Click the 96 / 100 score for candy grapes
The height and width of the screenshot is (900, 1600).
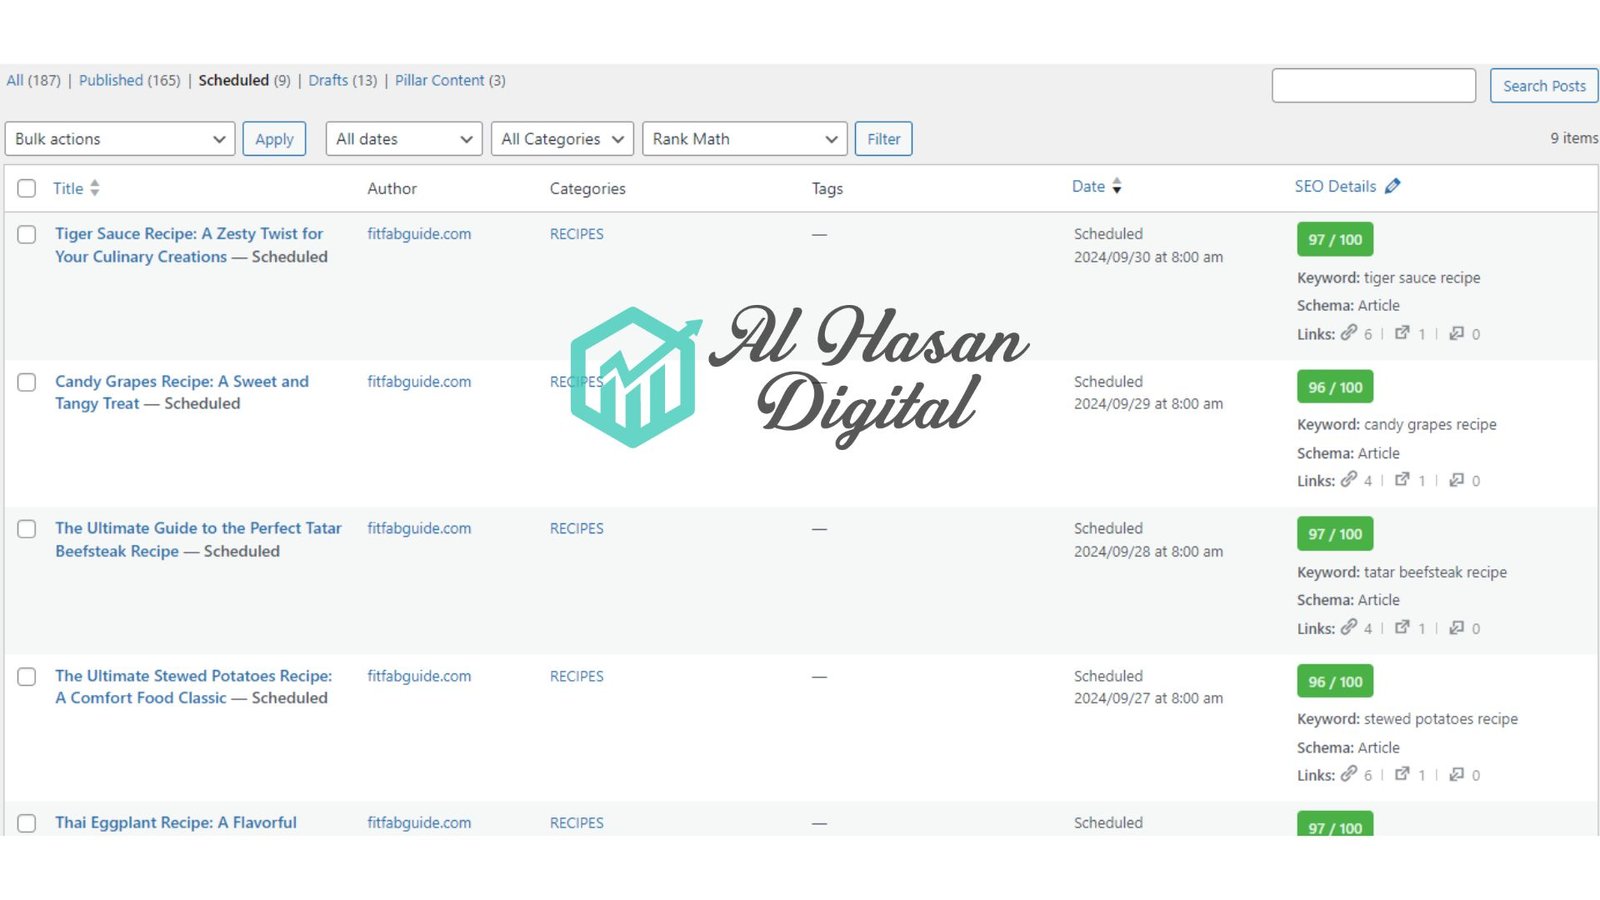(1335, 387)
